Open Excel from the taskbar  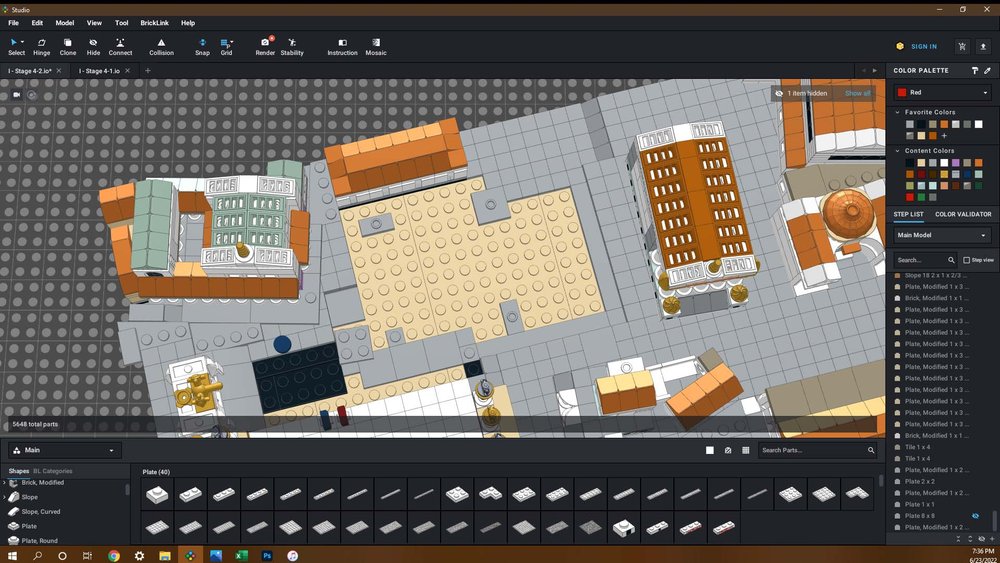pyautogui.click(x=241, y=555)
